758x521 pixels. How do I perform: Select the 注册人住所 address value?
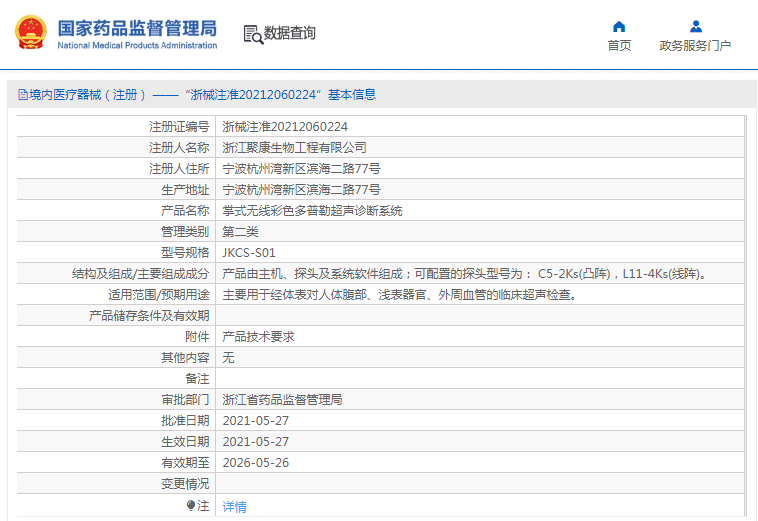click(301, 169)
